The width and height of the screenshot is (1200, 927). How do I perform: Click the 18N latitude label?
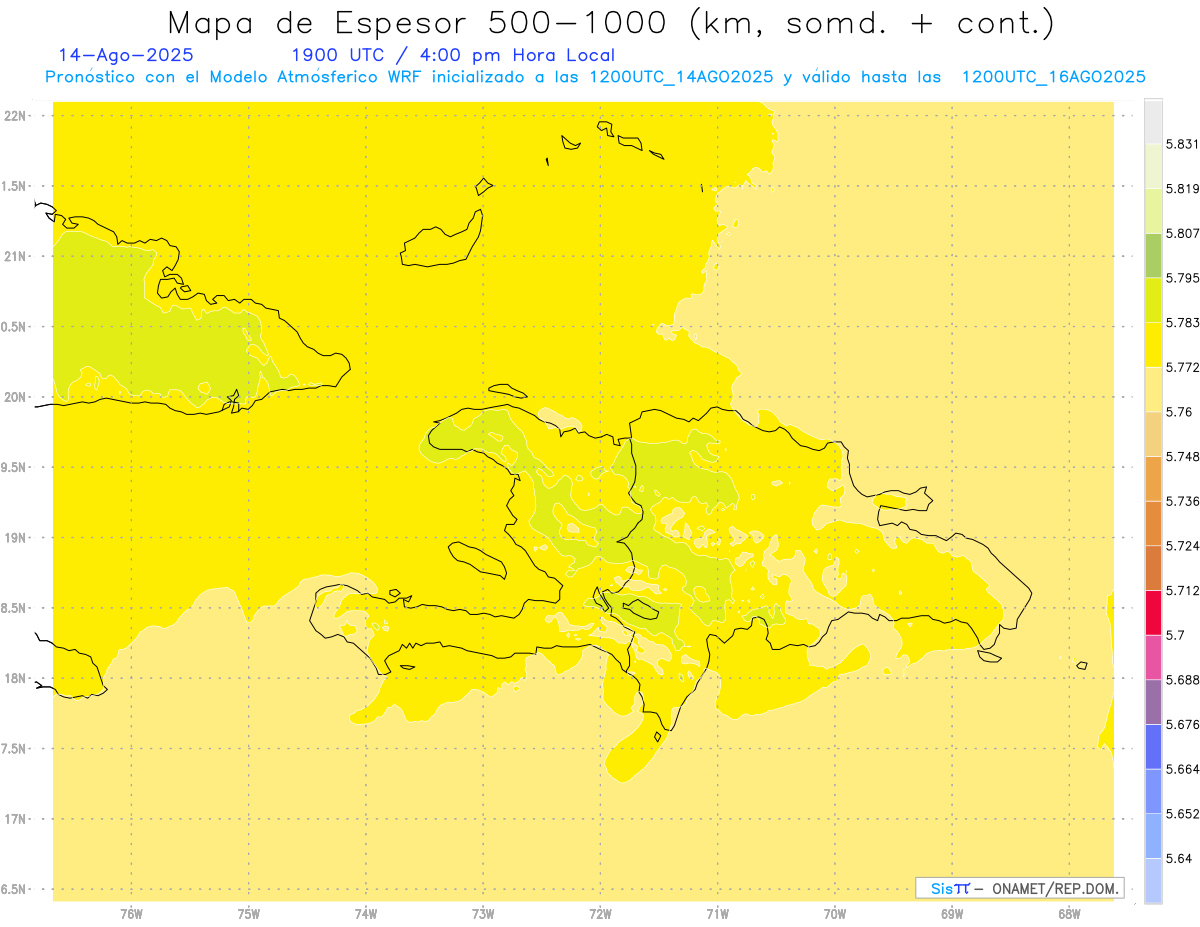click(x=15, y=678)
